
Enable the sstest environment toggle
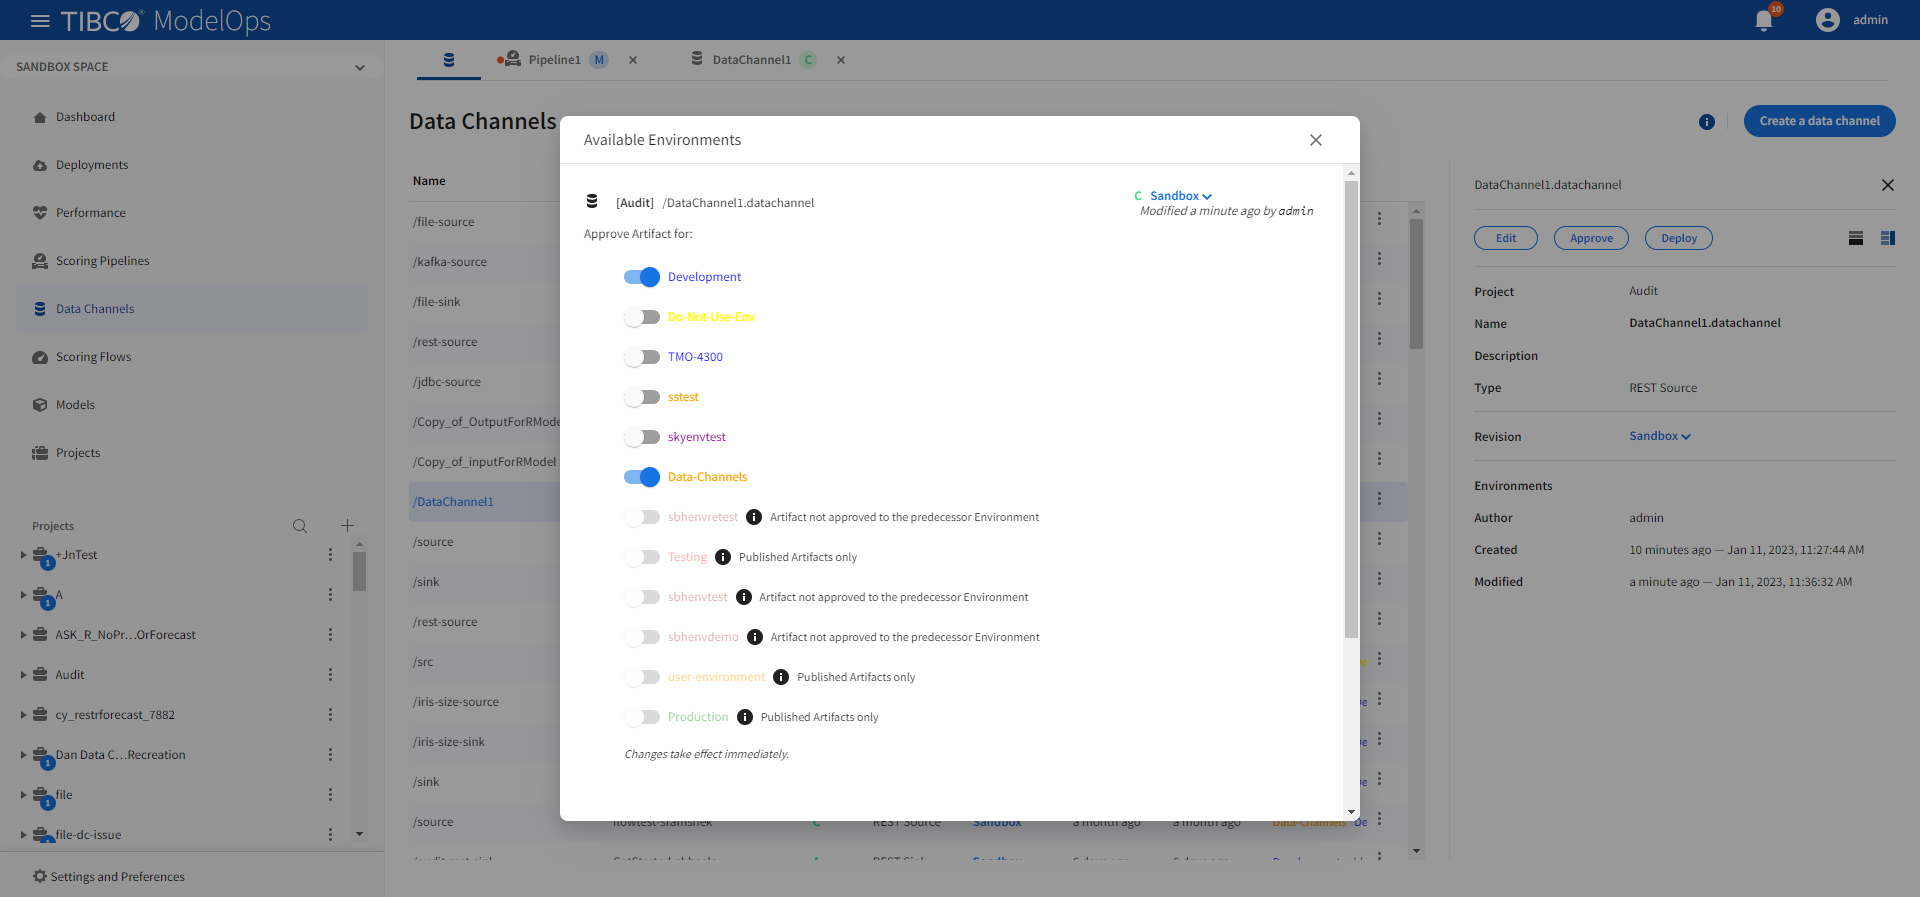[642, 397]
